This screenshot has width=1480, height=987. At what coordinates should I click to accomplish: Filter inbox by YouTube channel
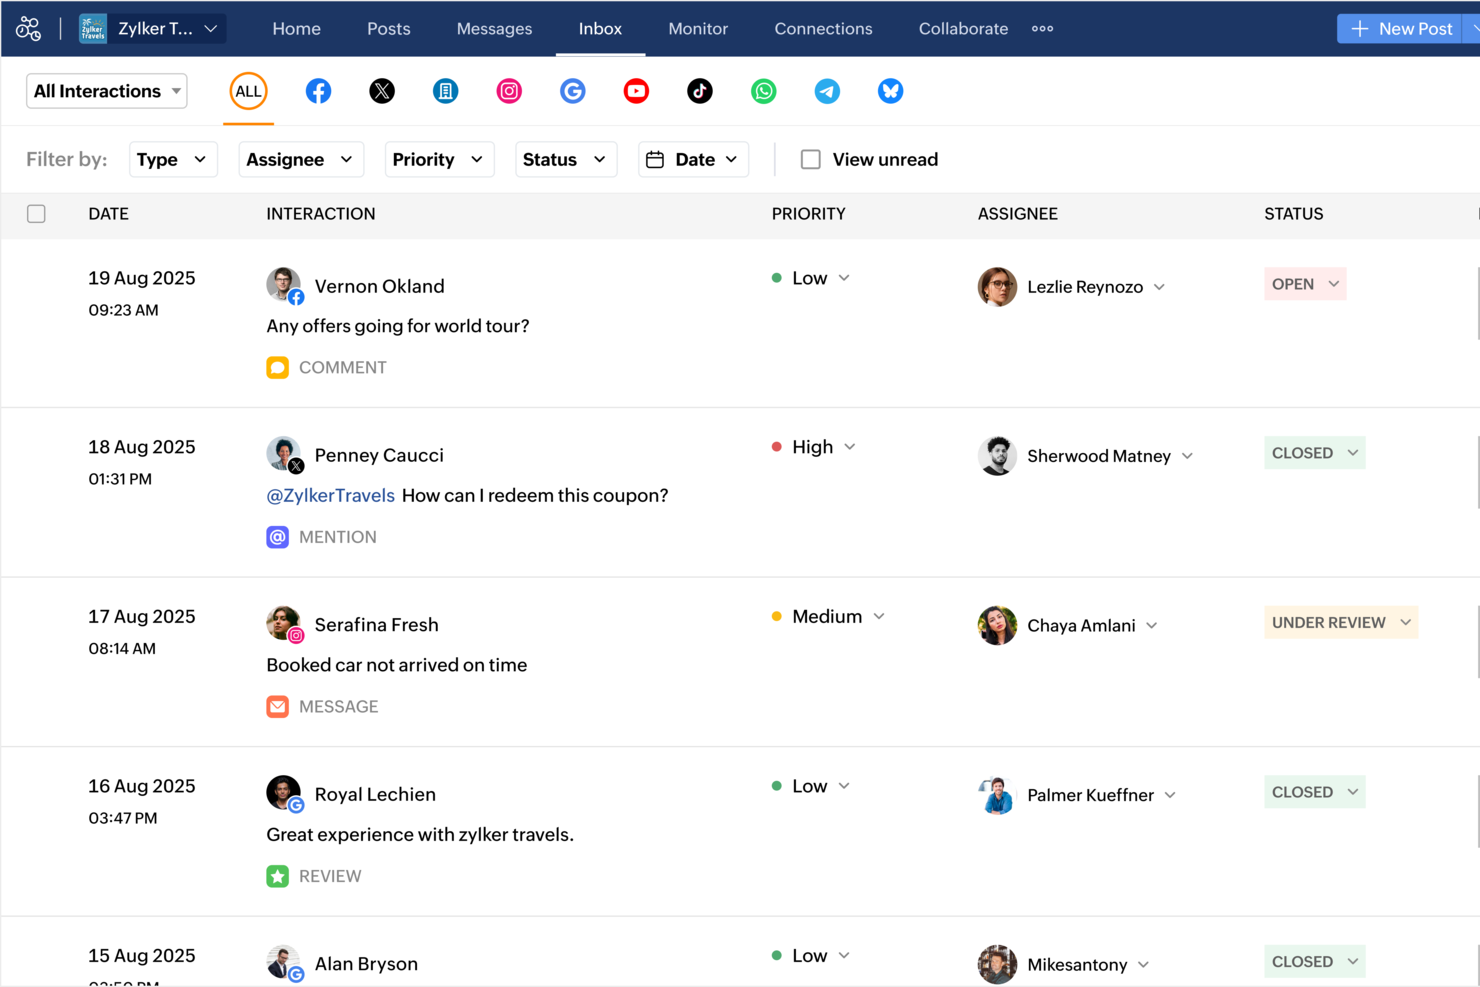pyautogui.click(x=636, y=91)
